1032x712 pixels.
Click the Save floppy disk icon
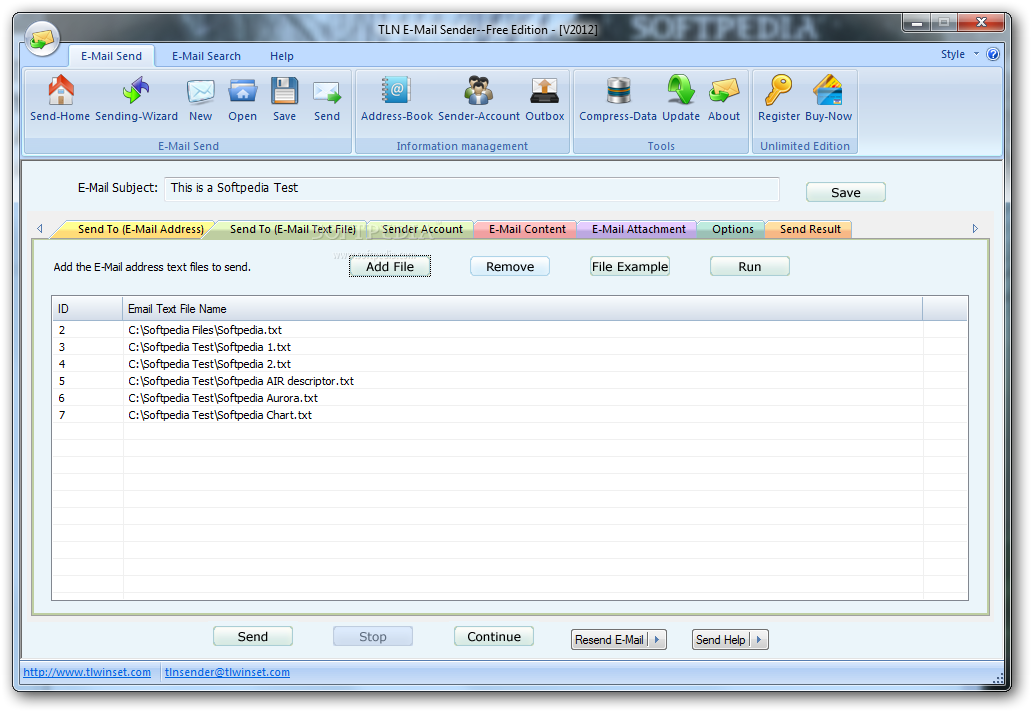[284, 98]
